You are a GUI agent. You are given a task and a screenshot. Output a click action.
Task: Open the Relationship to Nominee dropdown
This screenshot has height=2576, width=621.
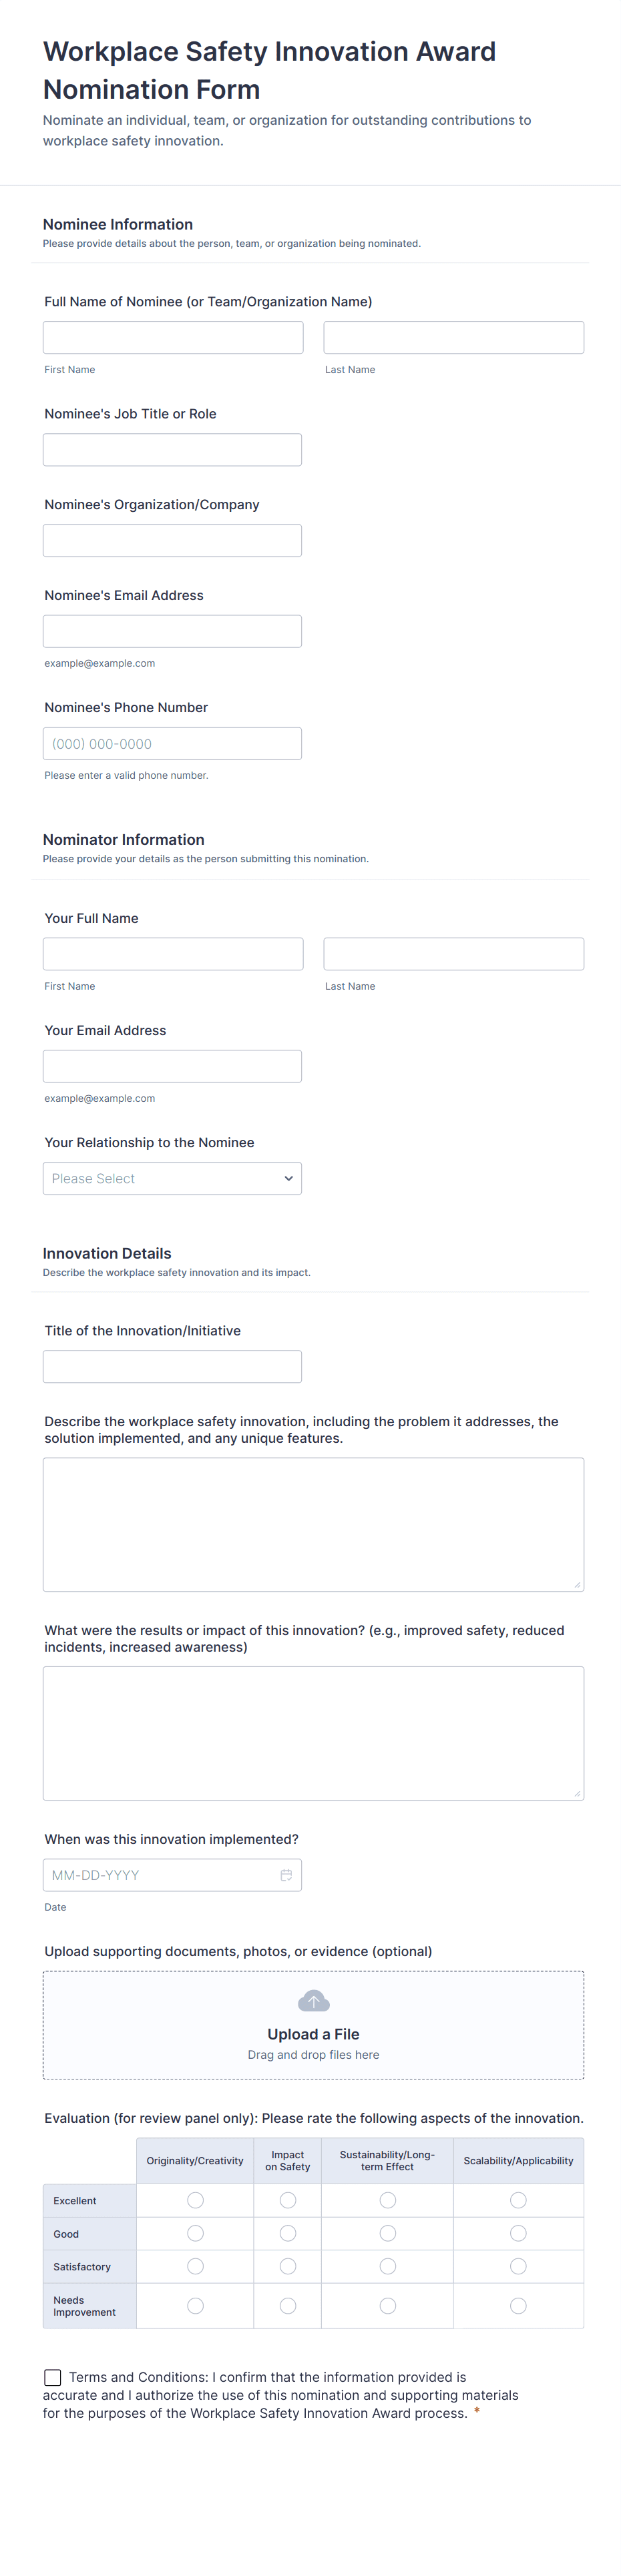pos(172,1178)
